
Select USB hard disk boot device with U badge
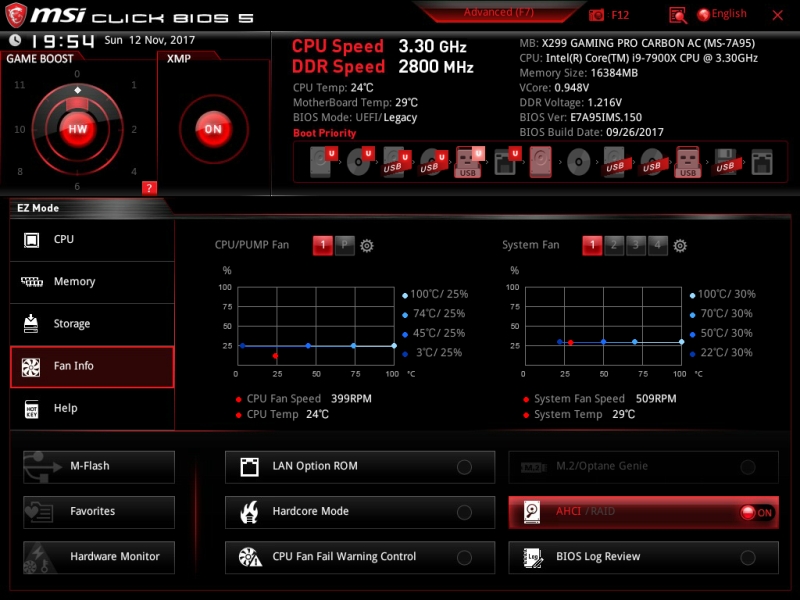[396, 162]
